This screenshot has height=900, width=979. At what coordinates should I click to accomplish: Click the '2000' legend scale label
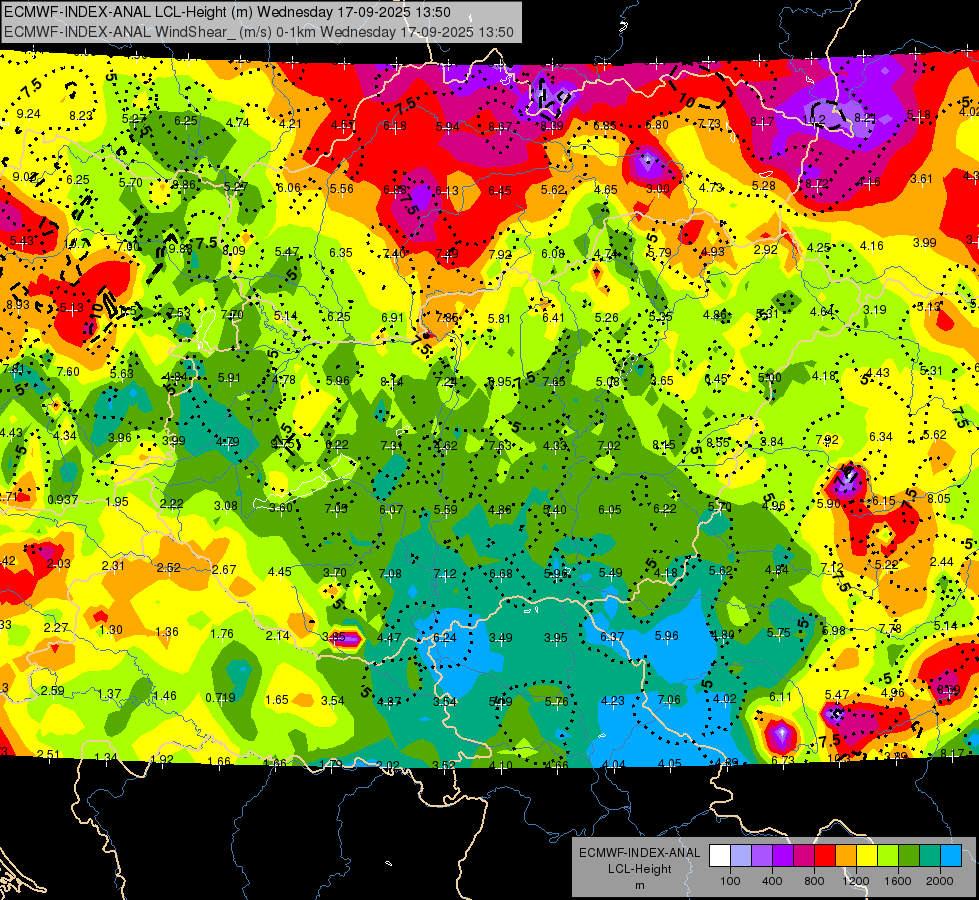940,881
